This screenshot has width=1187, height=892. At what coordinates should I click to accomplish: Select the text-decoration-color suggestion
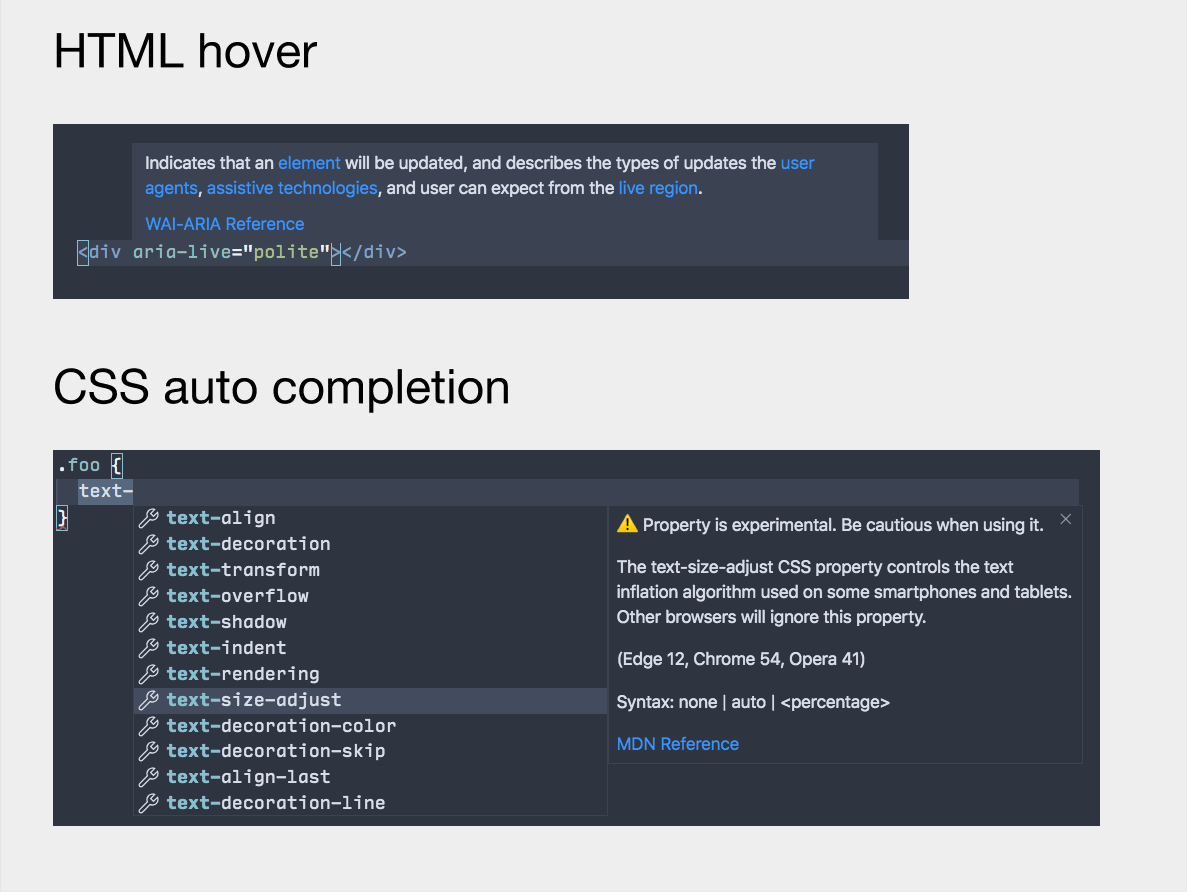[x=281, y=726]
